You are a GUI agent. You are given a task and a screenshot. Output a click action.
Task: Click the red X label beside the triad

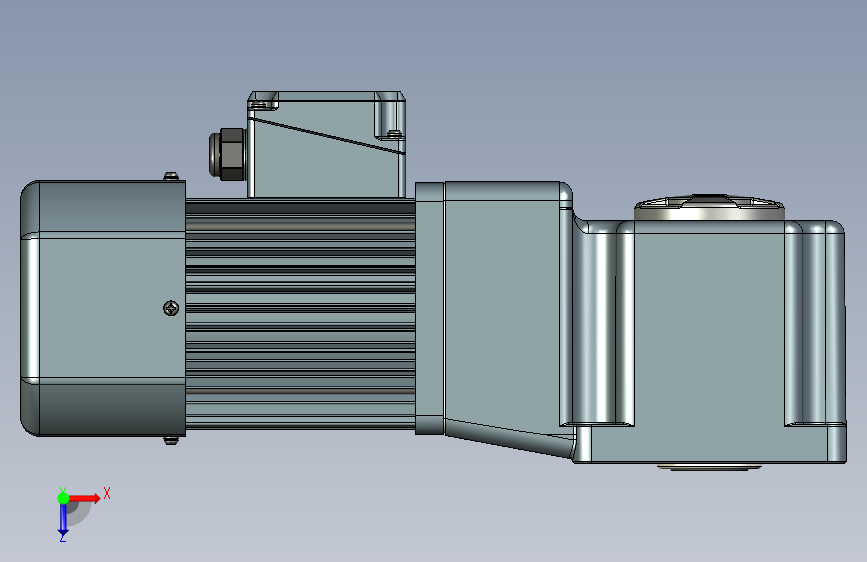[x=107, y=493]
